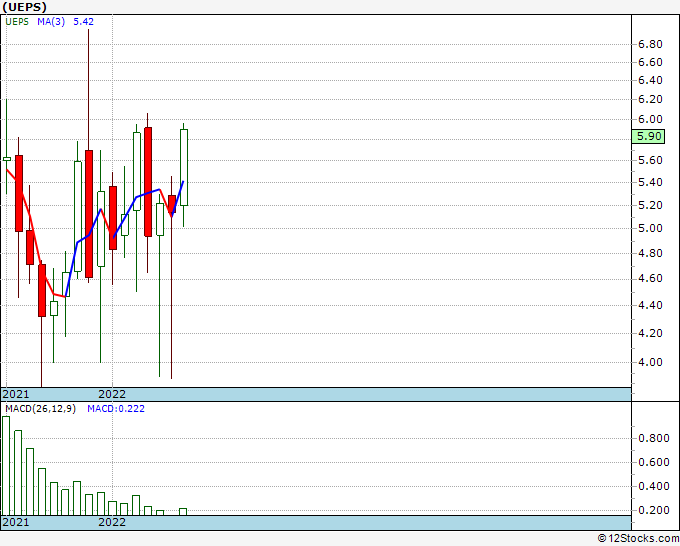Click the 4.80 price axis label

pos(650,253)
